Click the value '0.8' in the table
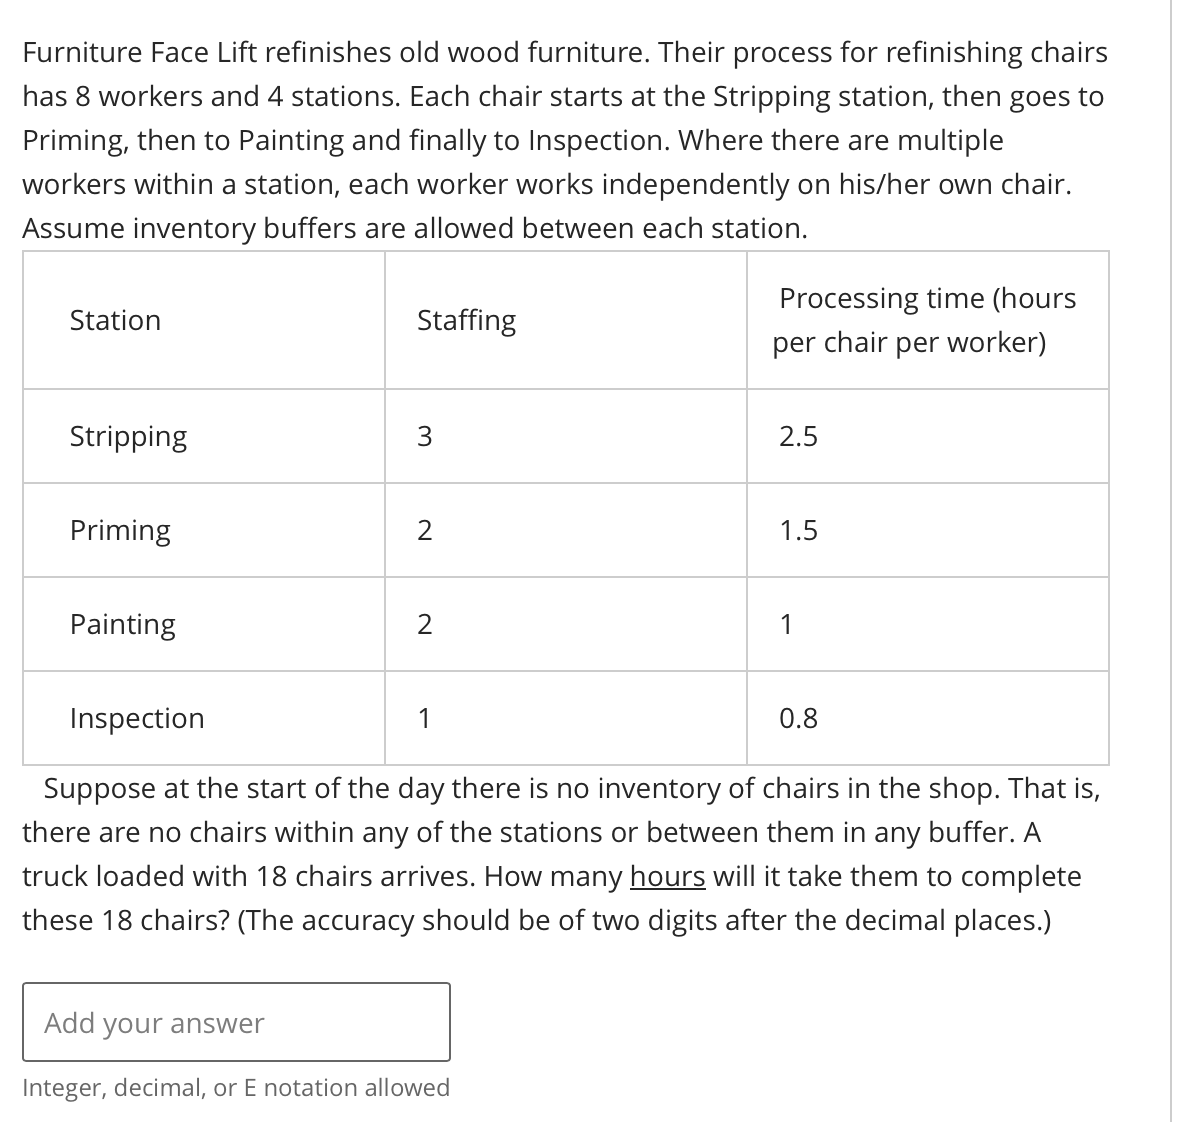 [x=797, y=718]
